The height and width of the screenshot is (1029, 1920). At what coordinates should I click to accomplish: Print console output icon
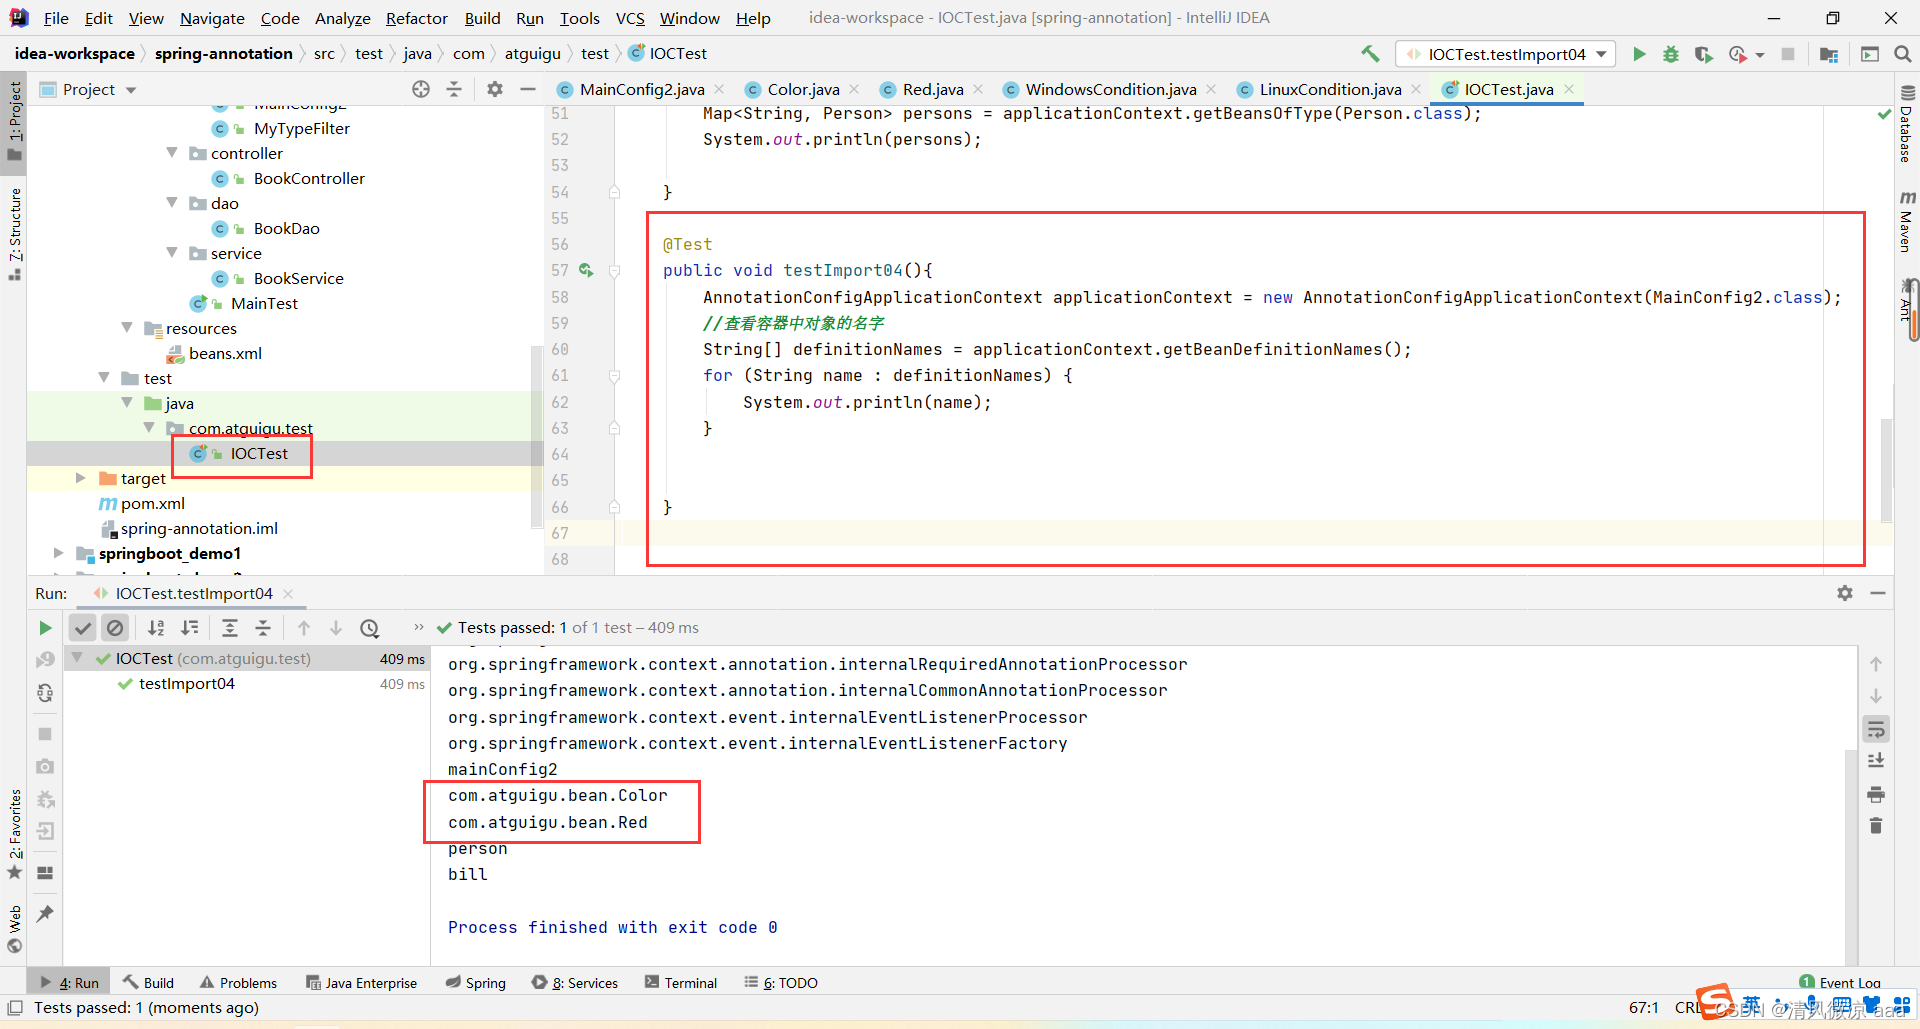(x=1876, y=794)
